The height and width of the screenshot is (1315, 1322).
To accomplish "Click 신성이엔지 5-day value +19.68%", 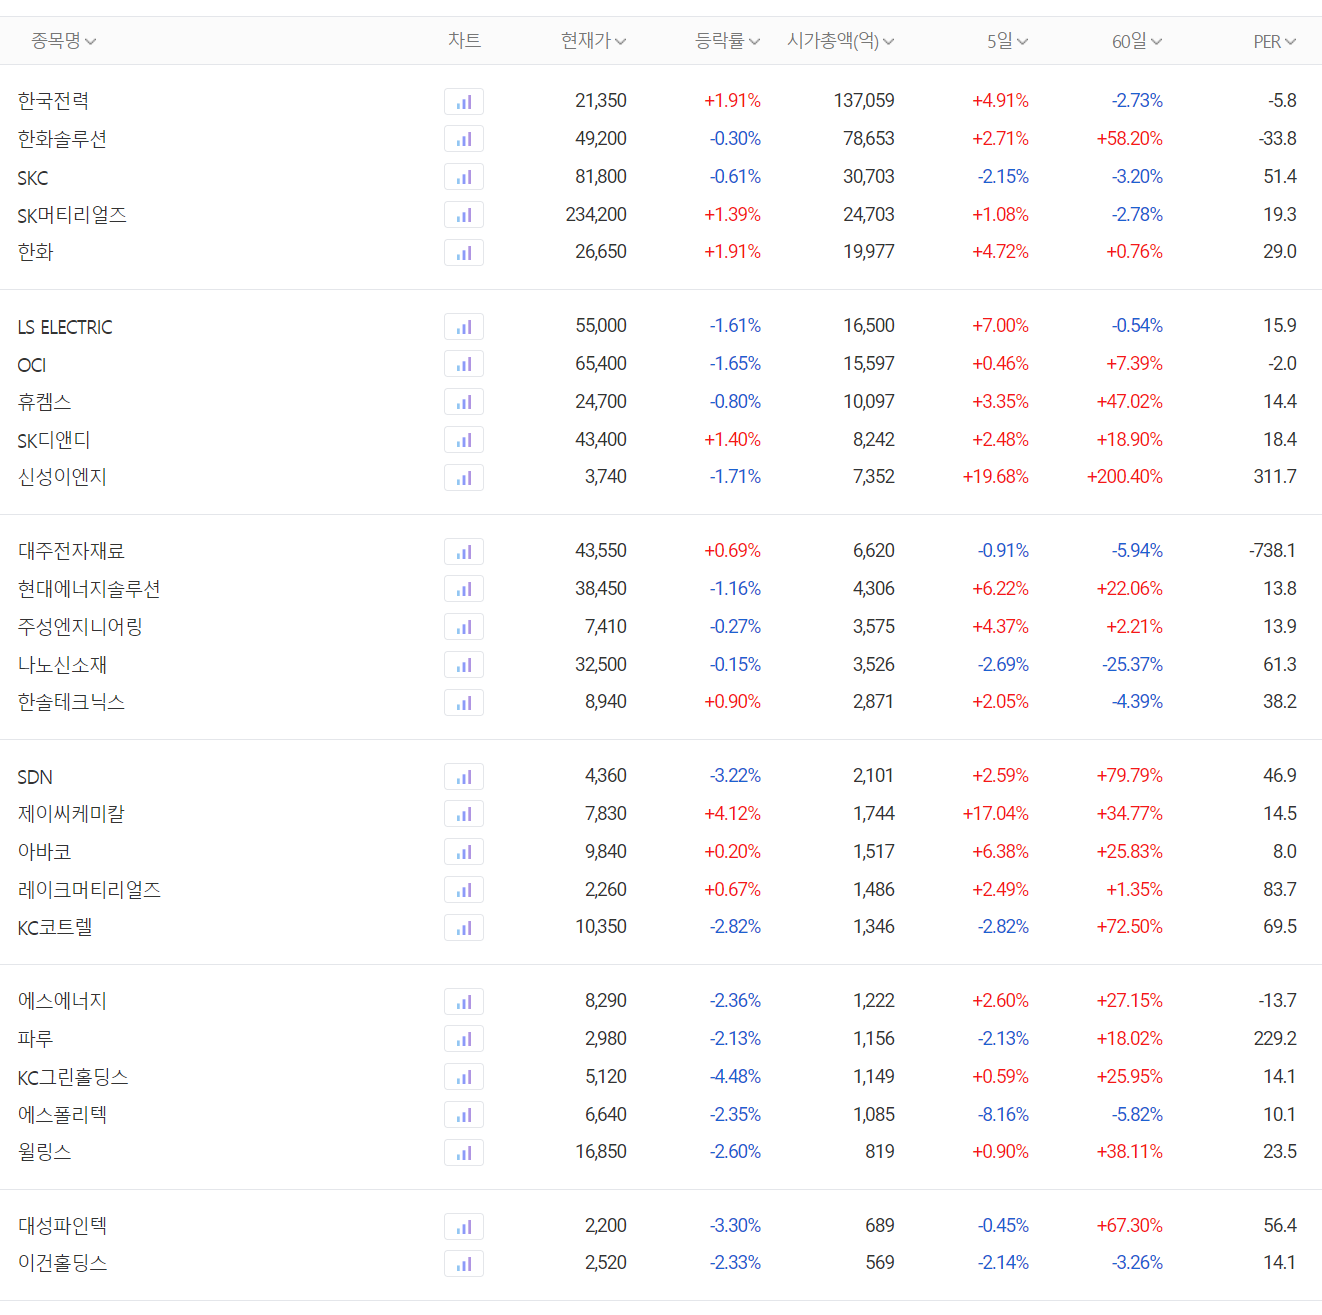I will 996,477.
